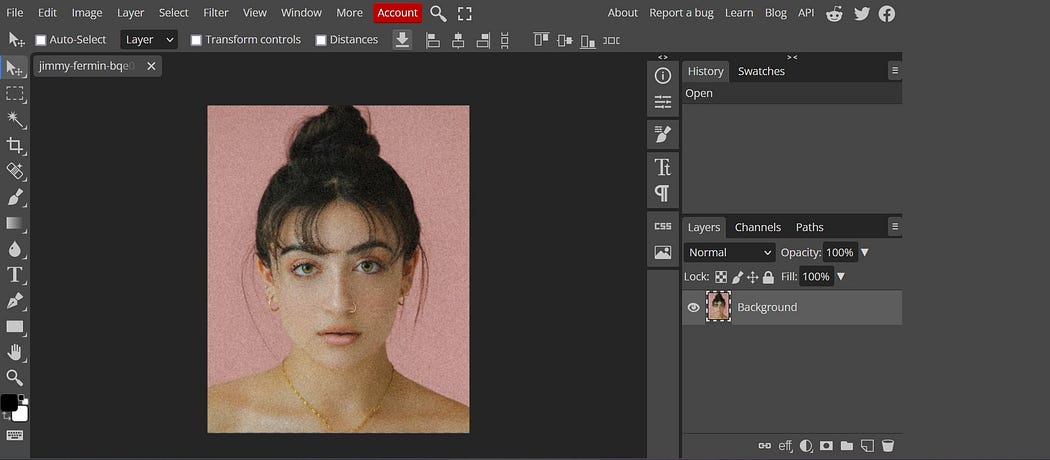1050x460 pixels.
Task: Select the Hand tool
Action: (15, 351)
